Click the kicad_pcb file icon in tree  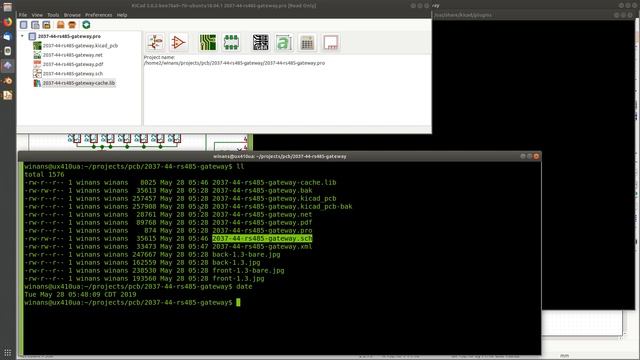click(x=37, y=46)
